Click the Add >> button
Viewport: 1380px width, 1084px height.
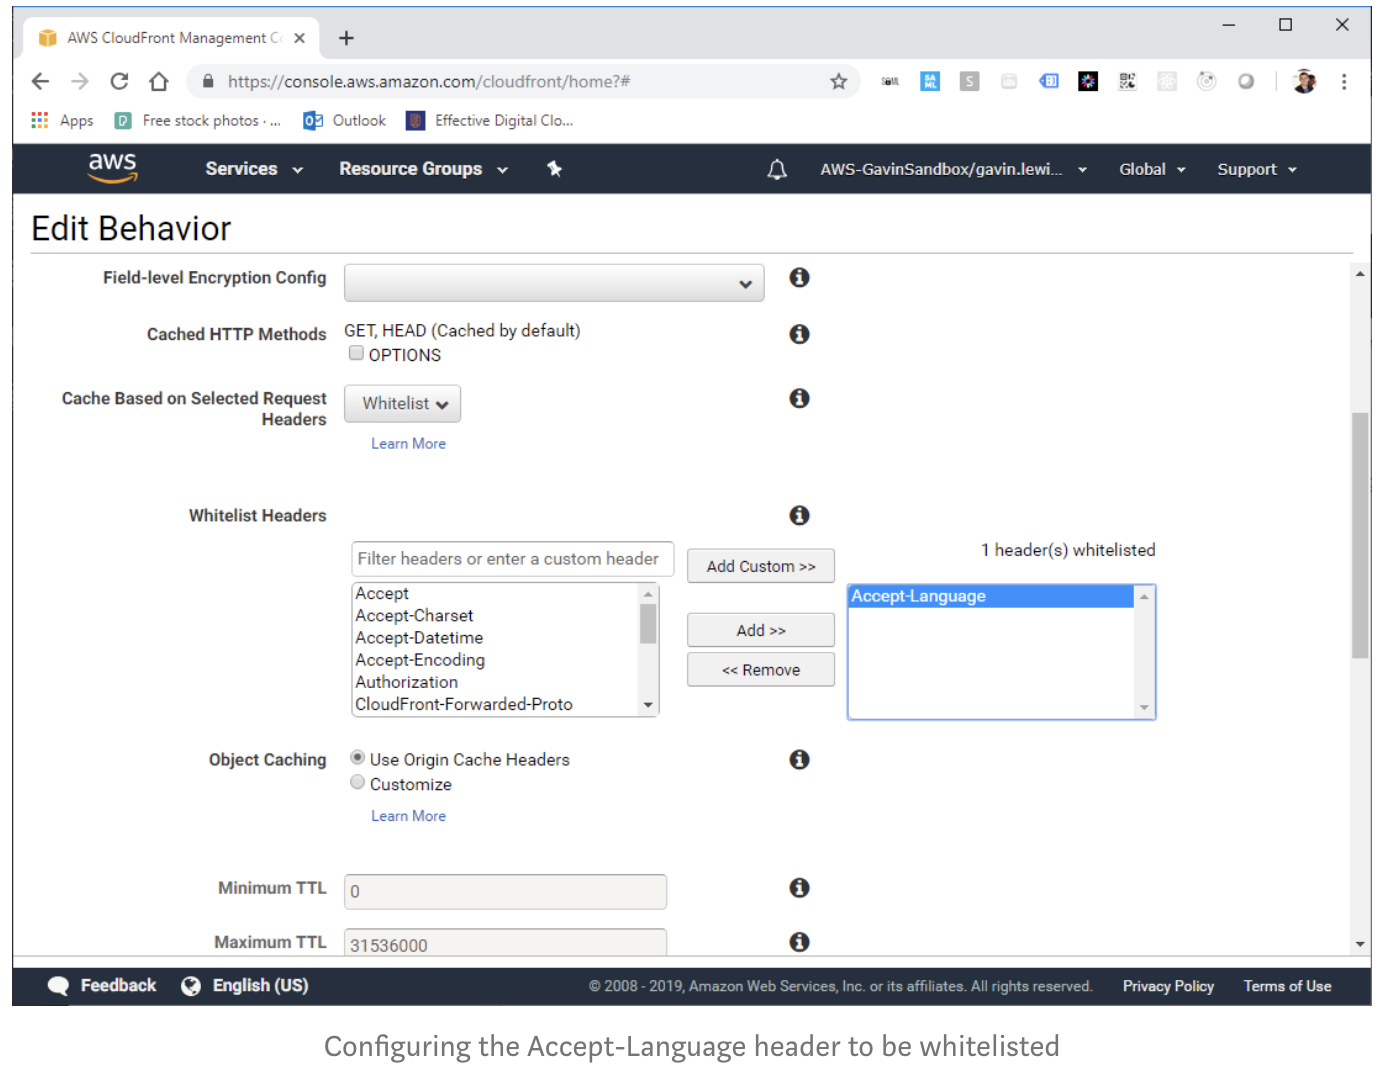(x=761, y=630)
